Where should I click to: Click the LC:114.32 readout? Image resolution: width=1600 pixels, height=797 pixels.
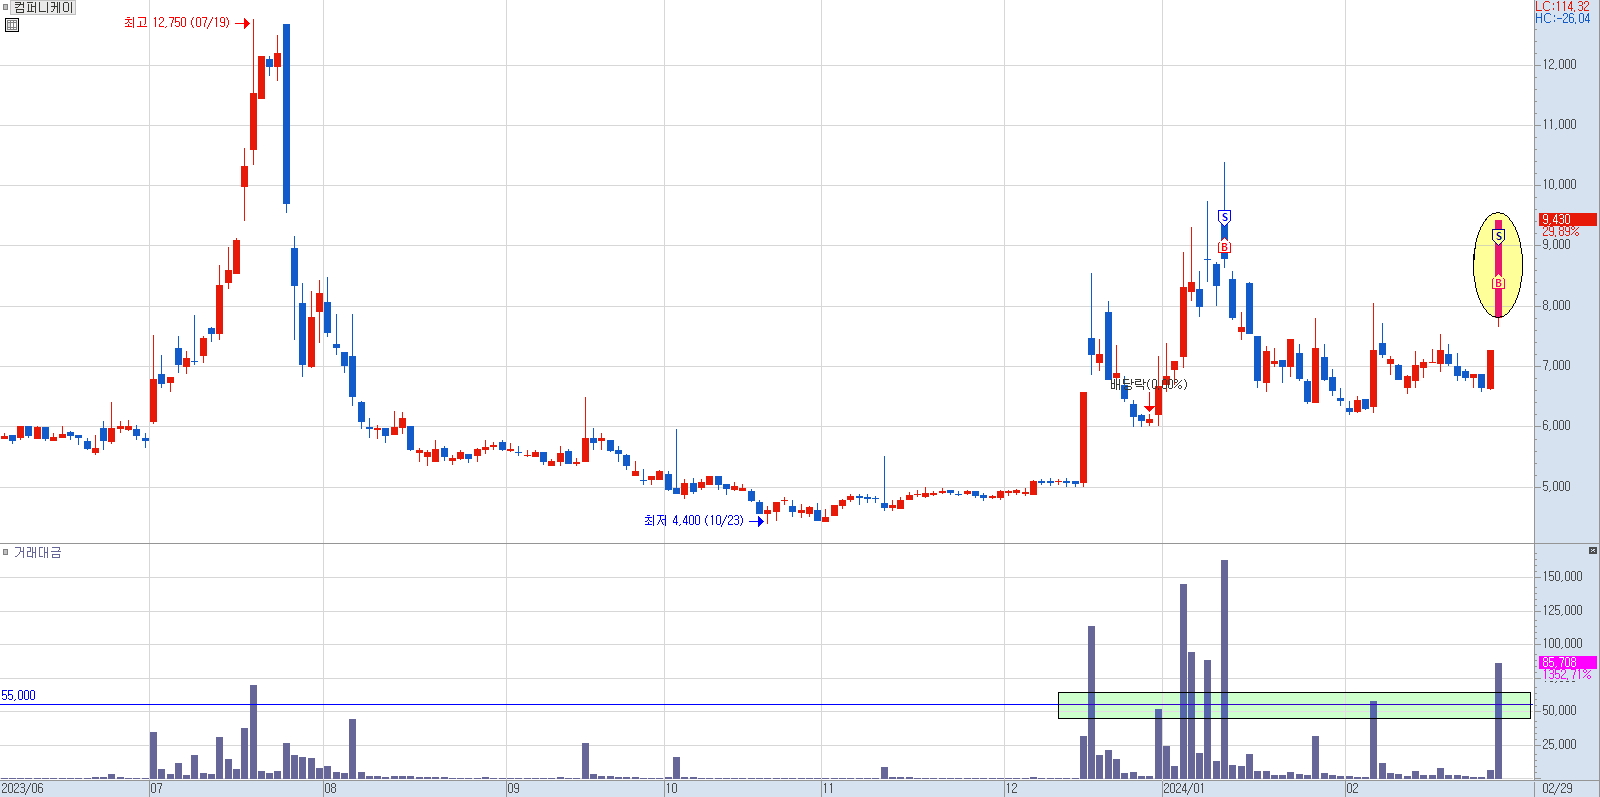pos(1563,6)
